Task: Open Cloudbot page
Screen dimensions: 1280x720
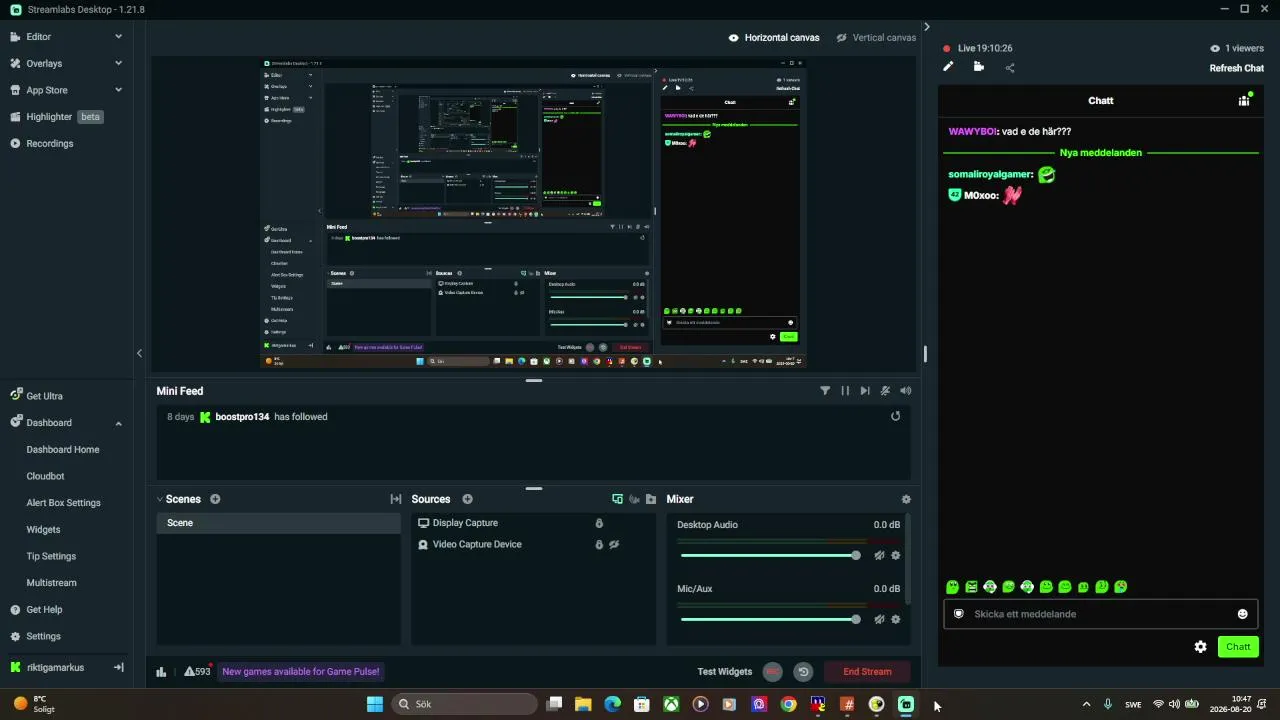Action: (x=45, y=476)
